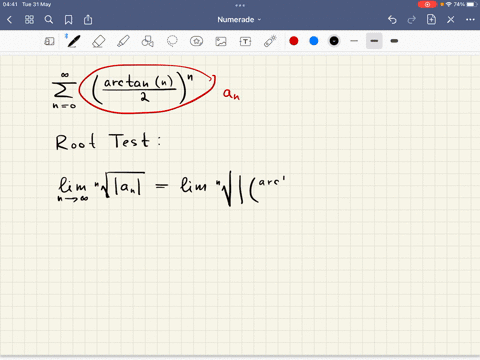
Task: Tap the three-dot multitasking handle
Action: (x=240, y=5)
